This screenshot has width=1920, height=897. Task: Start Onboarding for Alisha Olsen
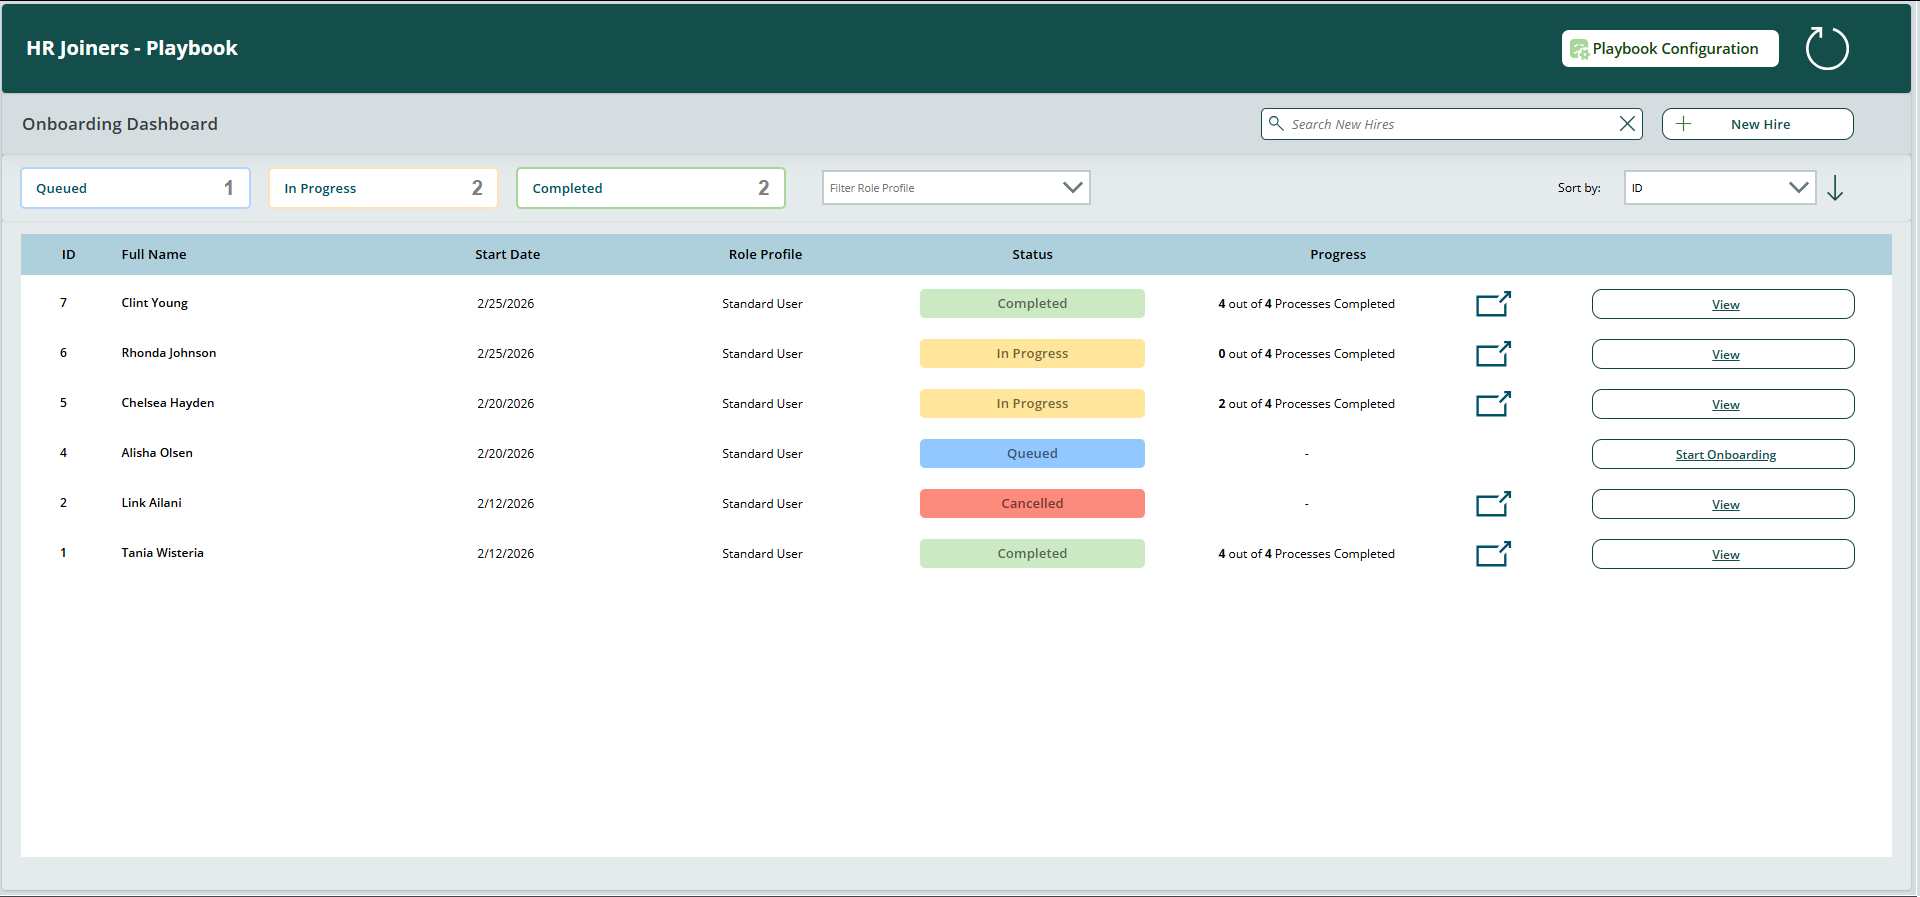tap(1723, 454)
